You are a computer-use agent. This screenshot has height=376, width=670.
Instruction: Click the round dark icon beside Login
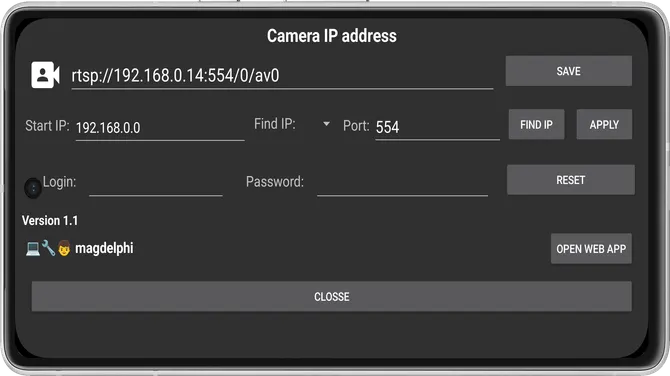33,188
